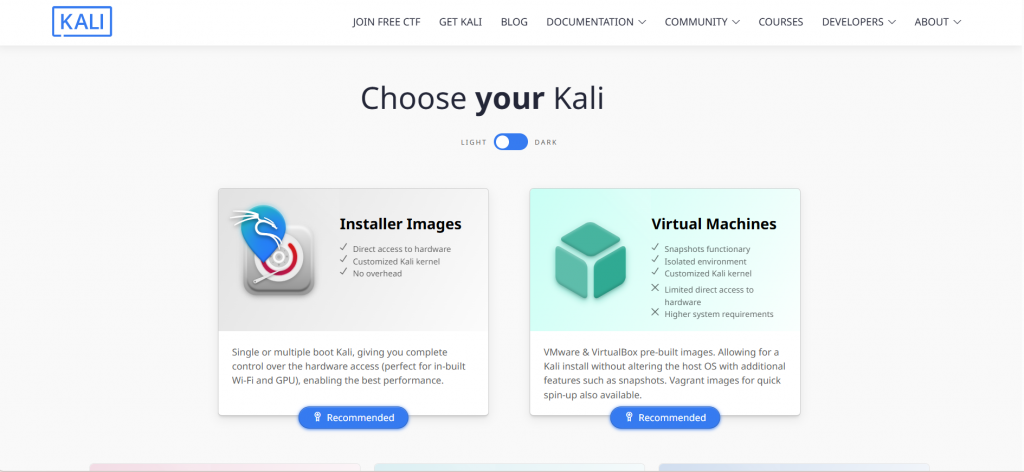The width and height of the screenshot is (1024, 472).
Task: Click the lightbulb icon on Virtual Machines' Recommended badge
Action: click(629, 418)
